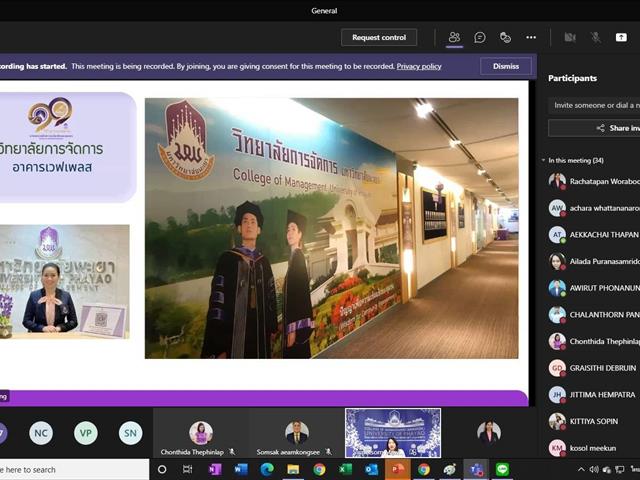
Task: Open the participants panel icon
Action: 454,38
